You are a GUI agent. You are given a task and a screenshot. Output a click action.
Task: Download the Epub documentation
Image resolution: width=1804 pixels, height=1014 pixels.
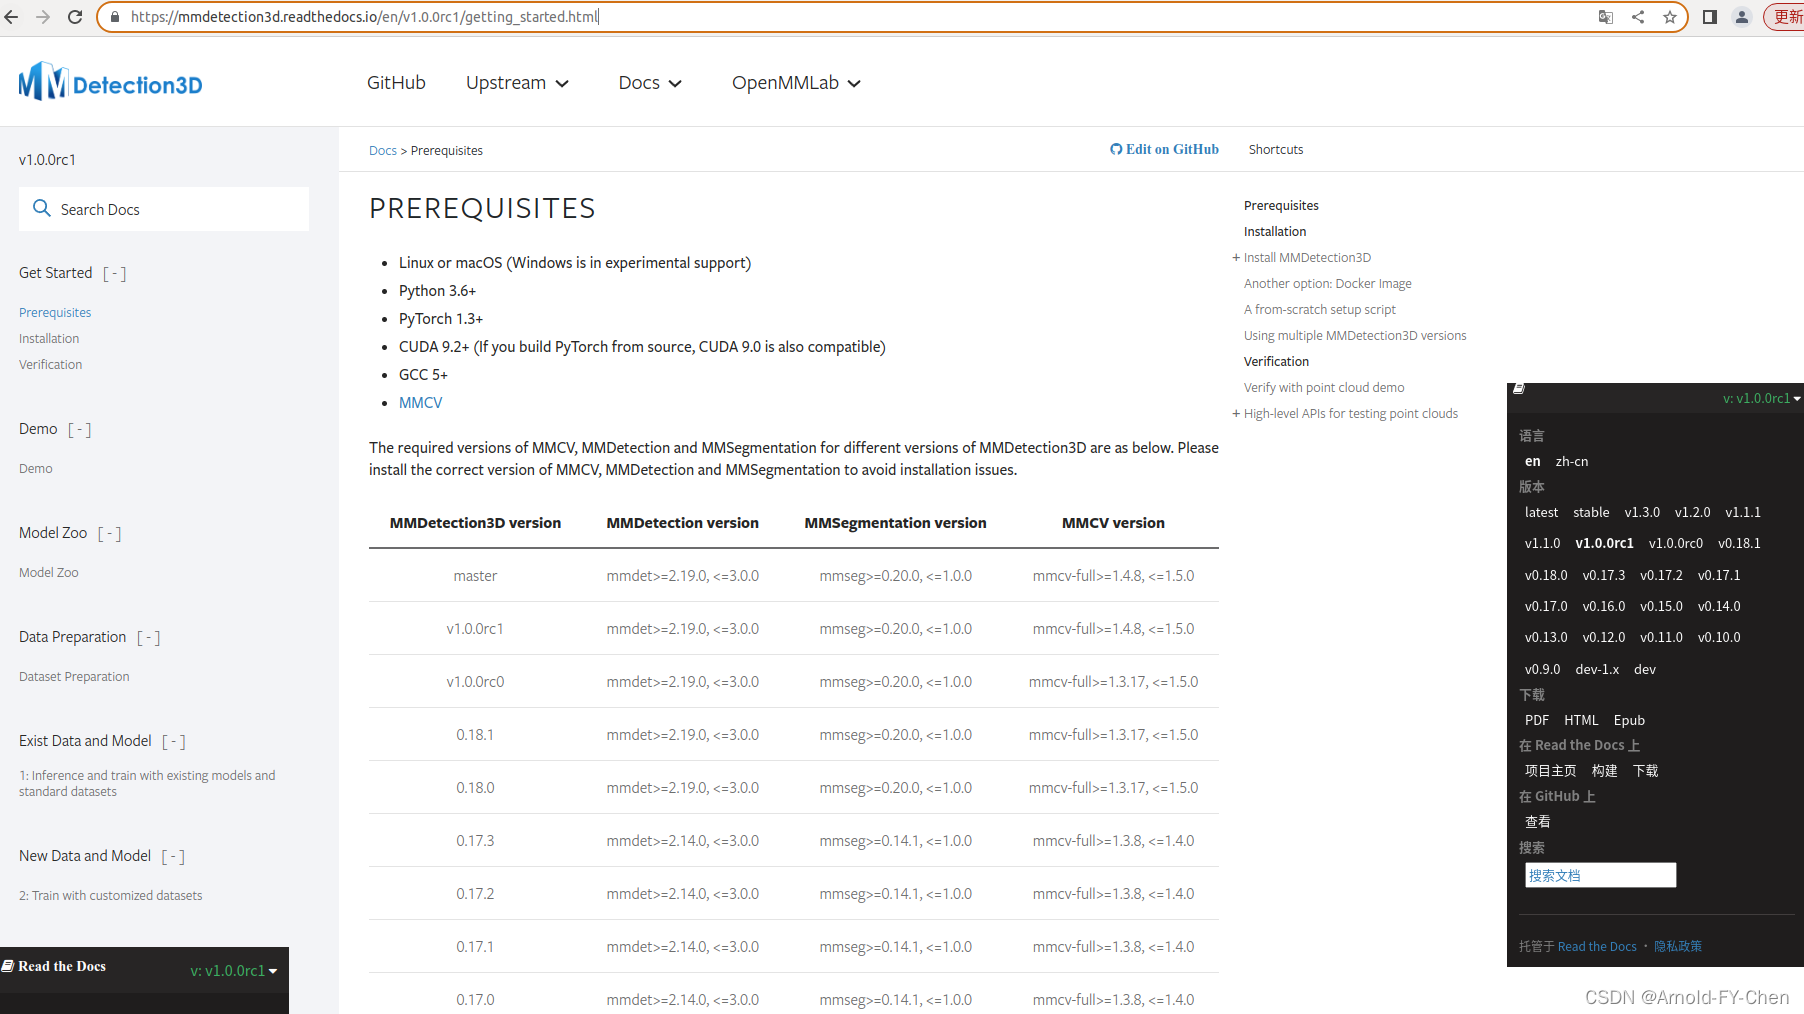tap(1629, 720)
